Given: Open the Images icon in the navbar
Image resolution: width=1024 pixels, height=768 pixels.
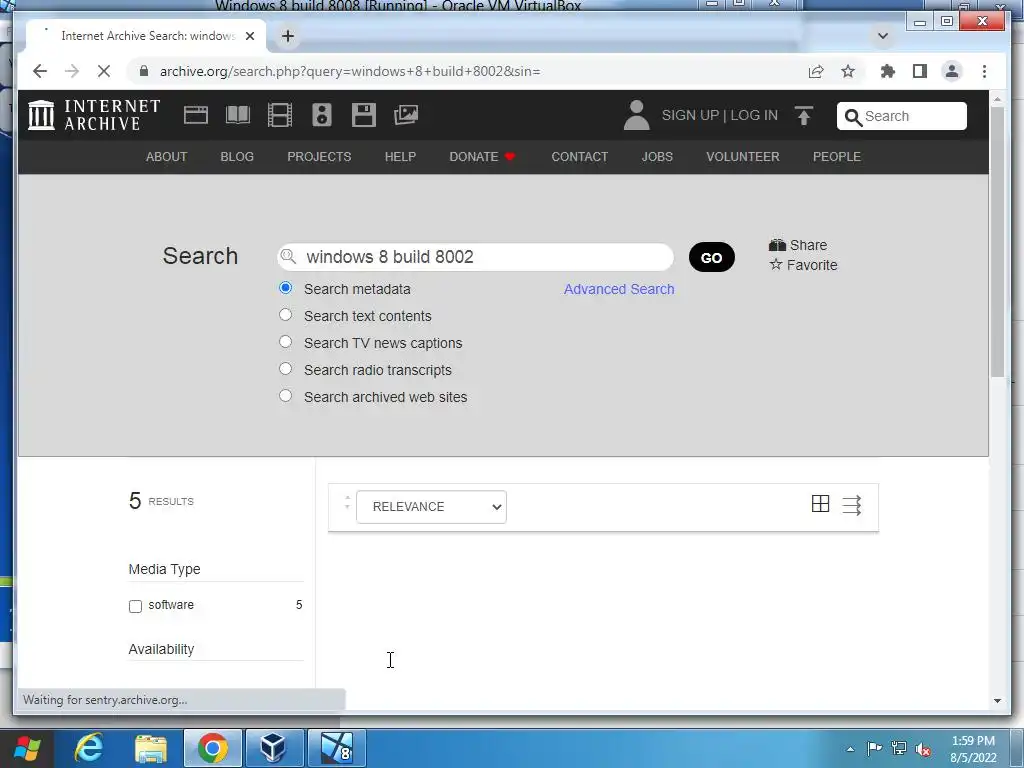Looking at the screenshot, I should (406, 115).
